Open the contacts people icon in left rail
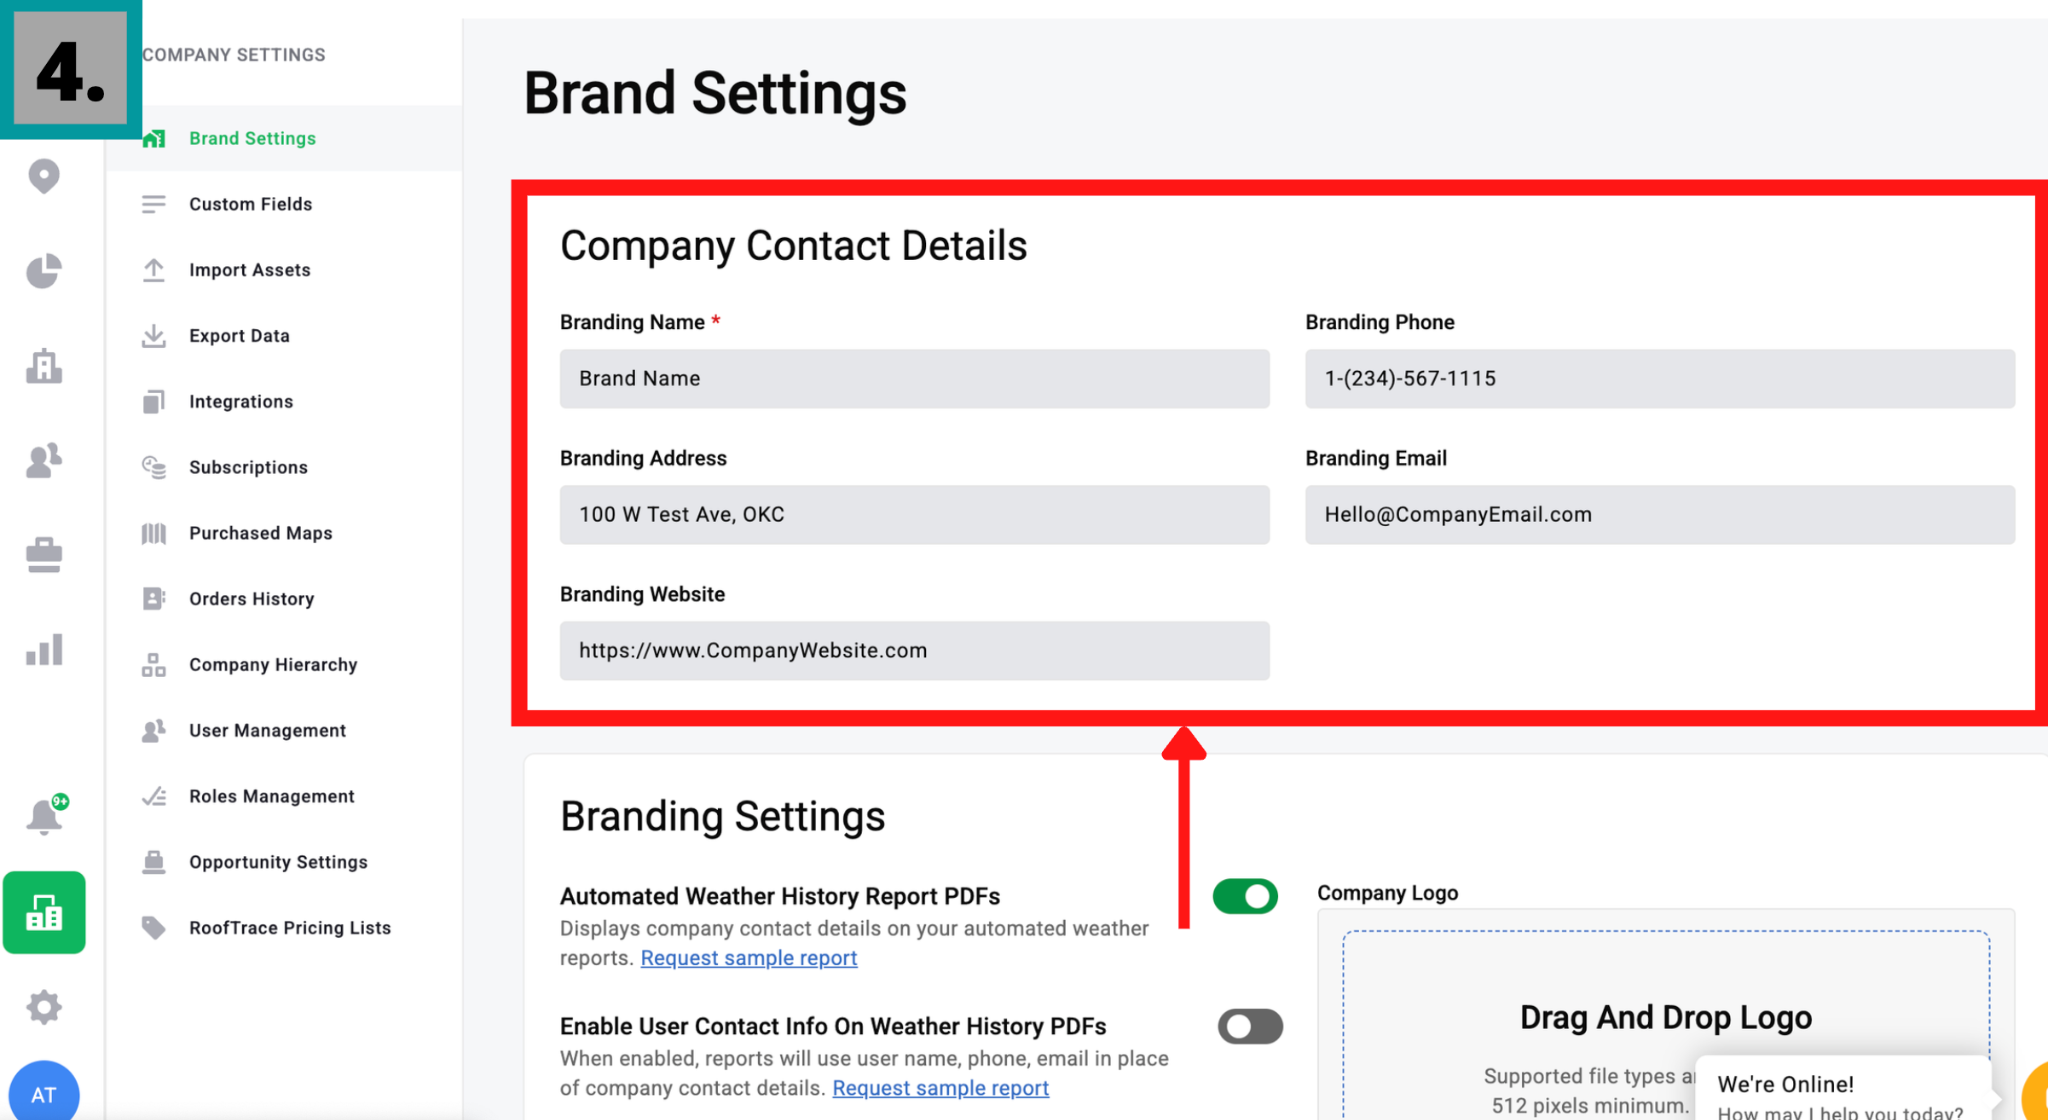This screenshot has height=1120, width=2048. pyautogui.click(x=44, y=460)
